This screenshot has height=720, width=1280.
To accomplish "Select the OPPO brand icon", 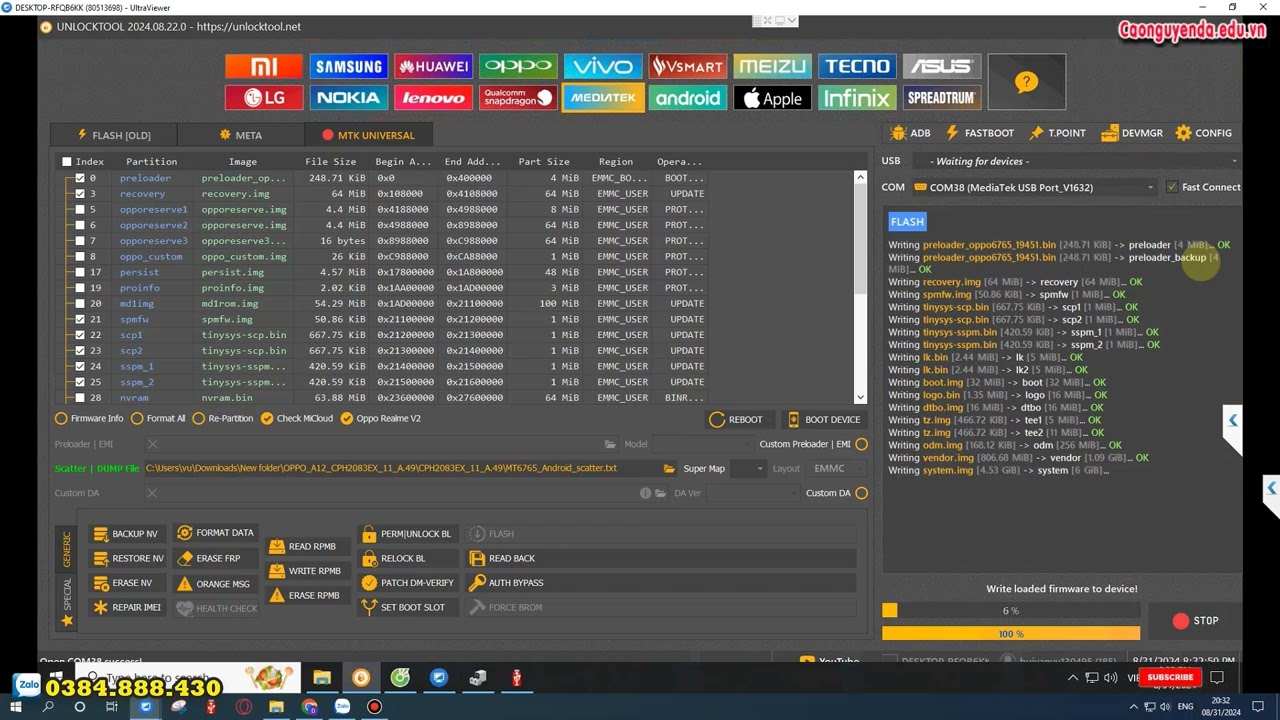I will [x=518, y=66].
